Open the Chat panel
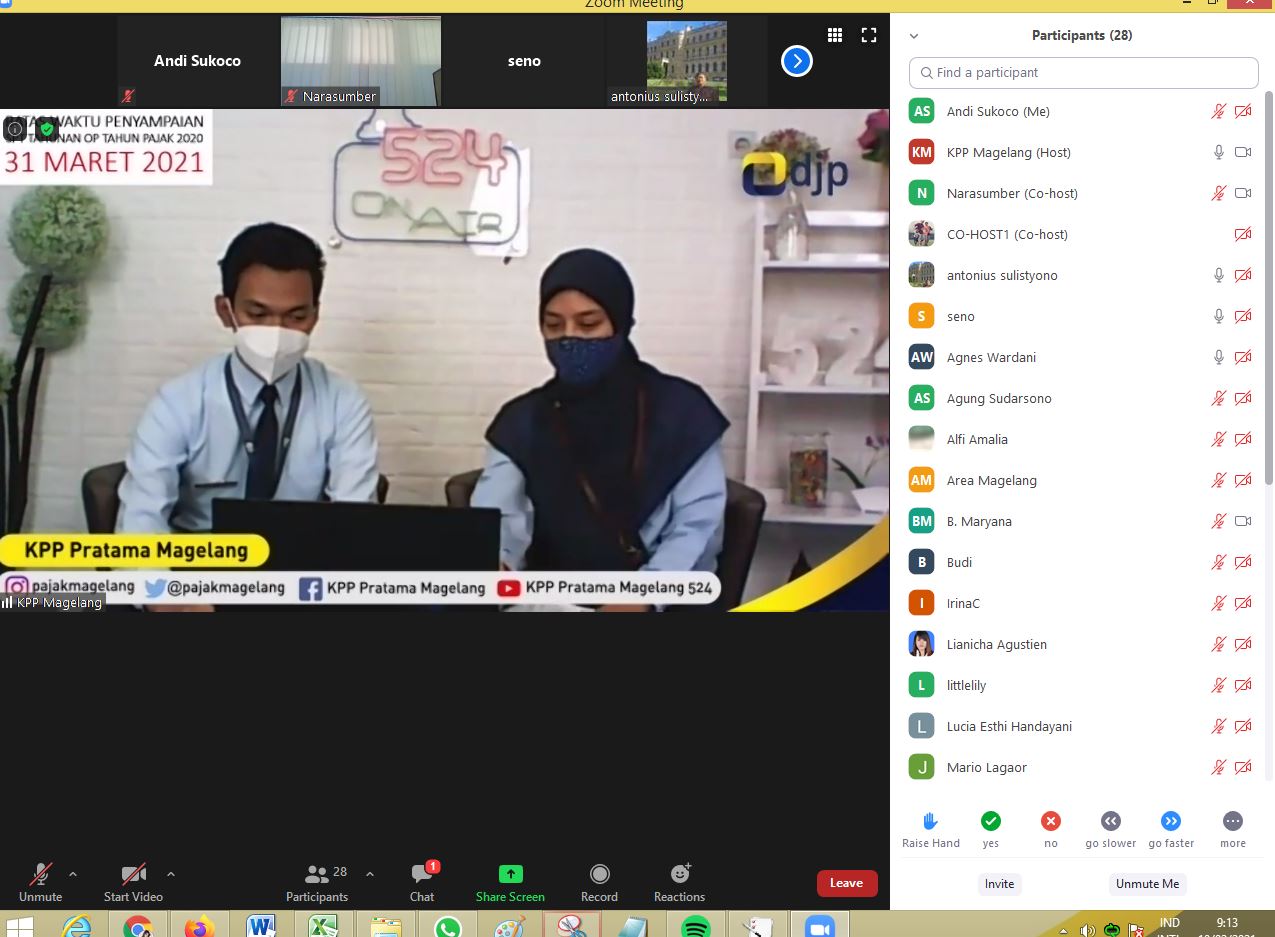The image size is (1275, 937). [422, 876]
